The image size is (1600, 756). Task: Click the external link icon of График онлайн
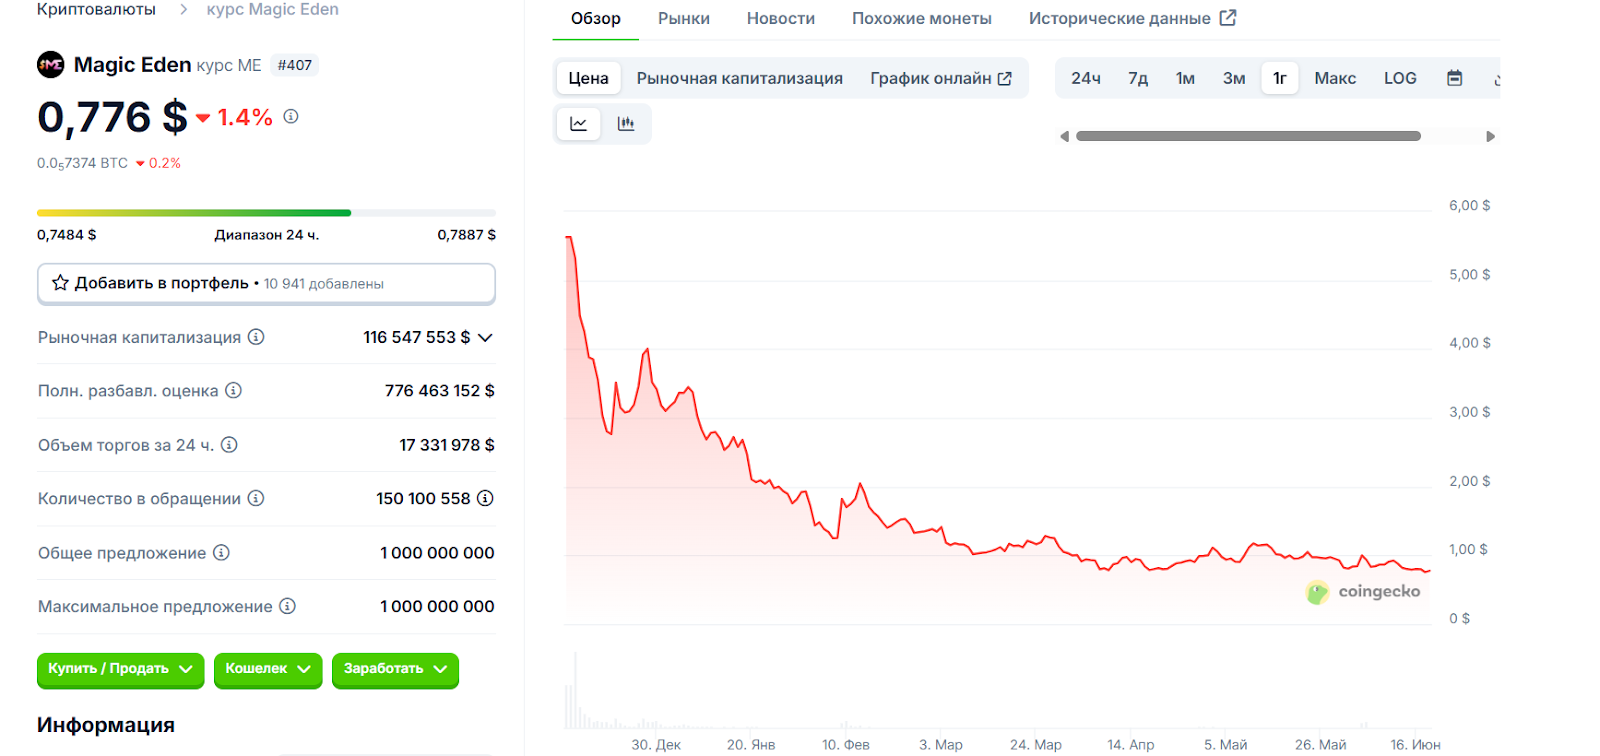1005,78
